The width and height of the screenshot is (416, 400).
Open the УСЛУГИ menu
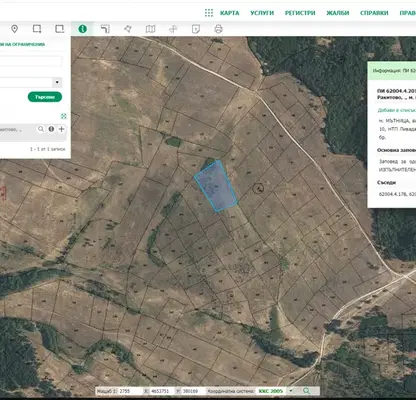pyautogui.click(x=262, y=13)
